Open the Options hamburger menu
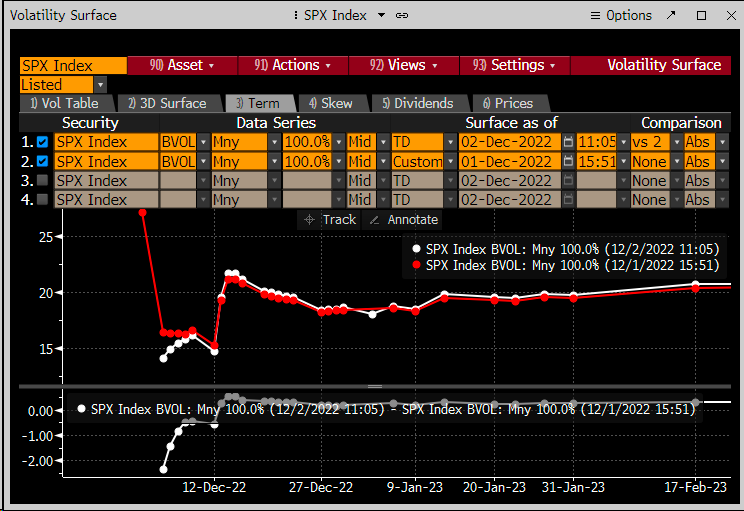The width and height of the screenshot is (744, 511). point(620,15)
